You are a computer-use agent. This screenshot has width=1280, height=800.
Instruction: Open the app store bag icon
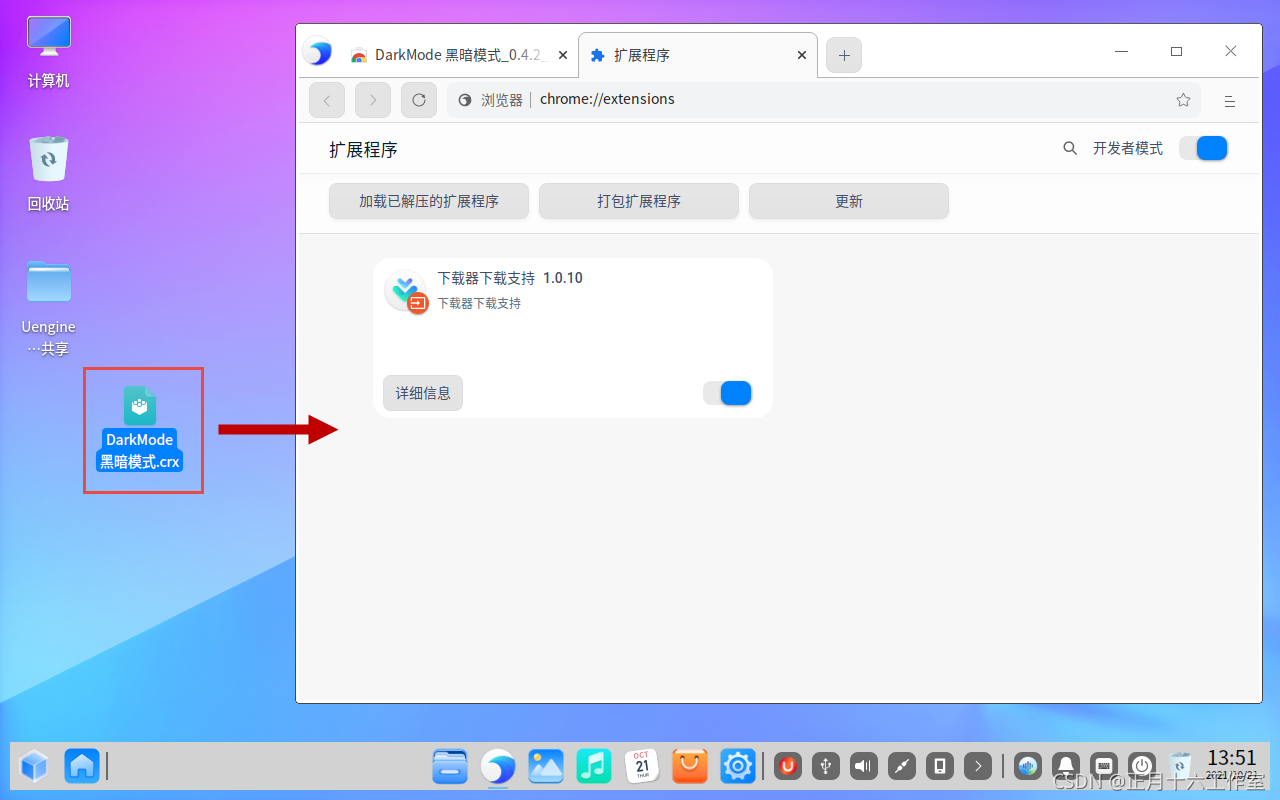click(x=690, y=767)
